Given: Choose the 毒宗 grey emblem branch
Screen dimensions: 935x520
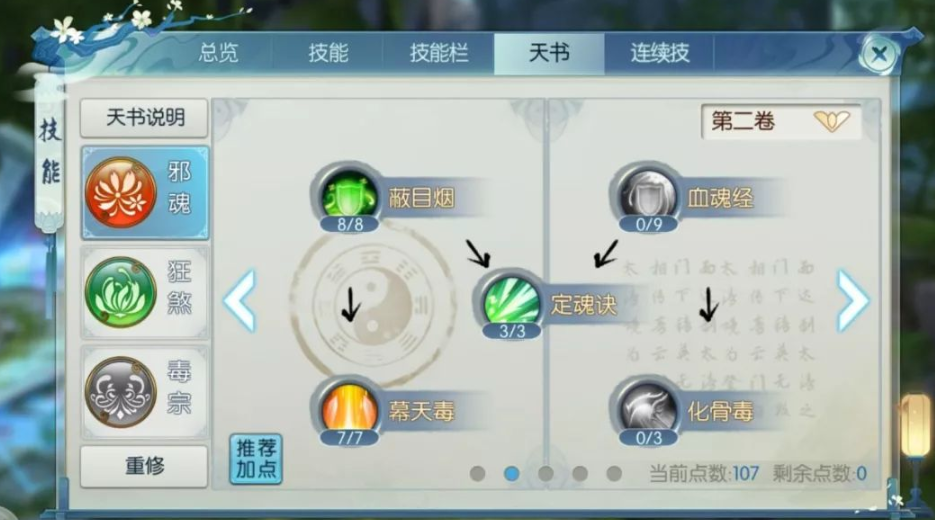Looking at the screenshot, I should tap(145, 391).
